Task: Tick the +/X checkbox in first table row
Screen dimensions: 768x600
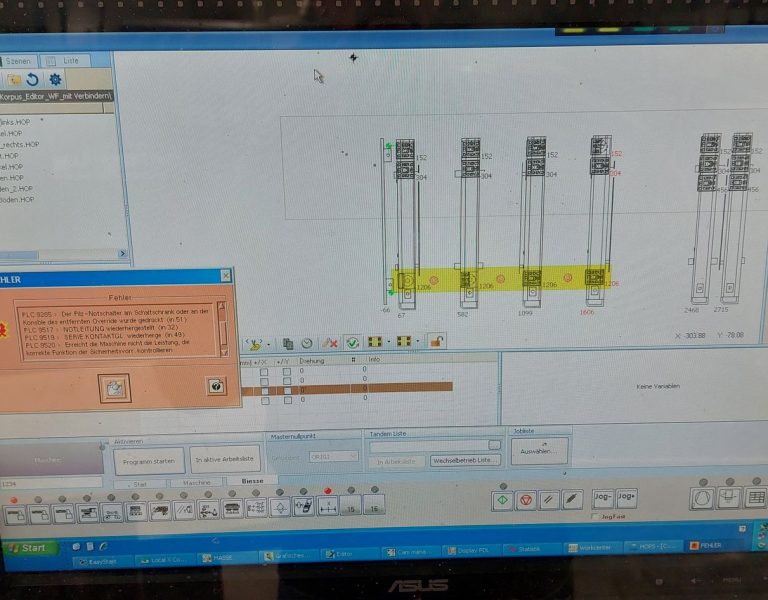Action: tap(264, 372)
